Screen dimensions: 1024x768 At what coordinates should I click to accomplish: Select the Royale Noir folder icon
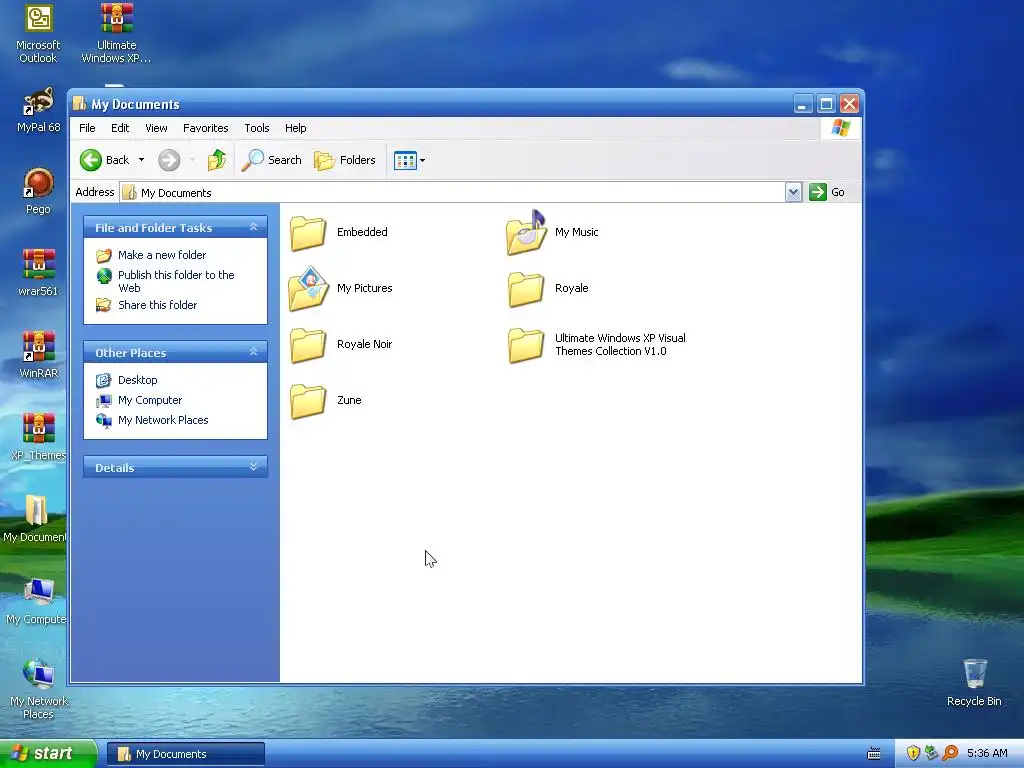pos(308,344)
